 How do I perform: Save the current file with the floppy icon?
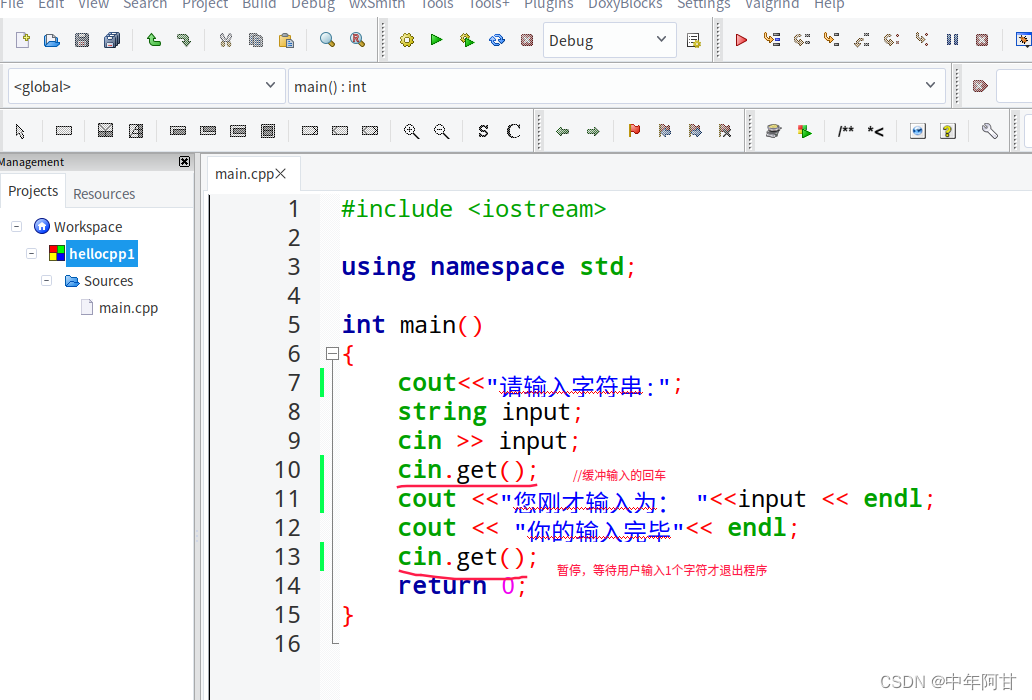[82, 40]
